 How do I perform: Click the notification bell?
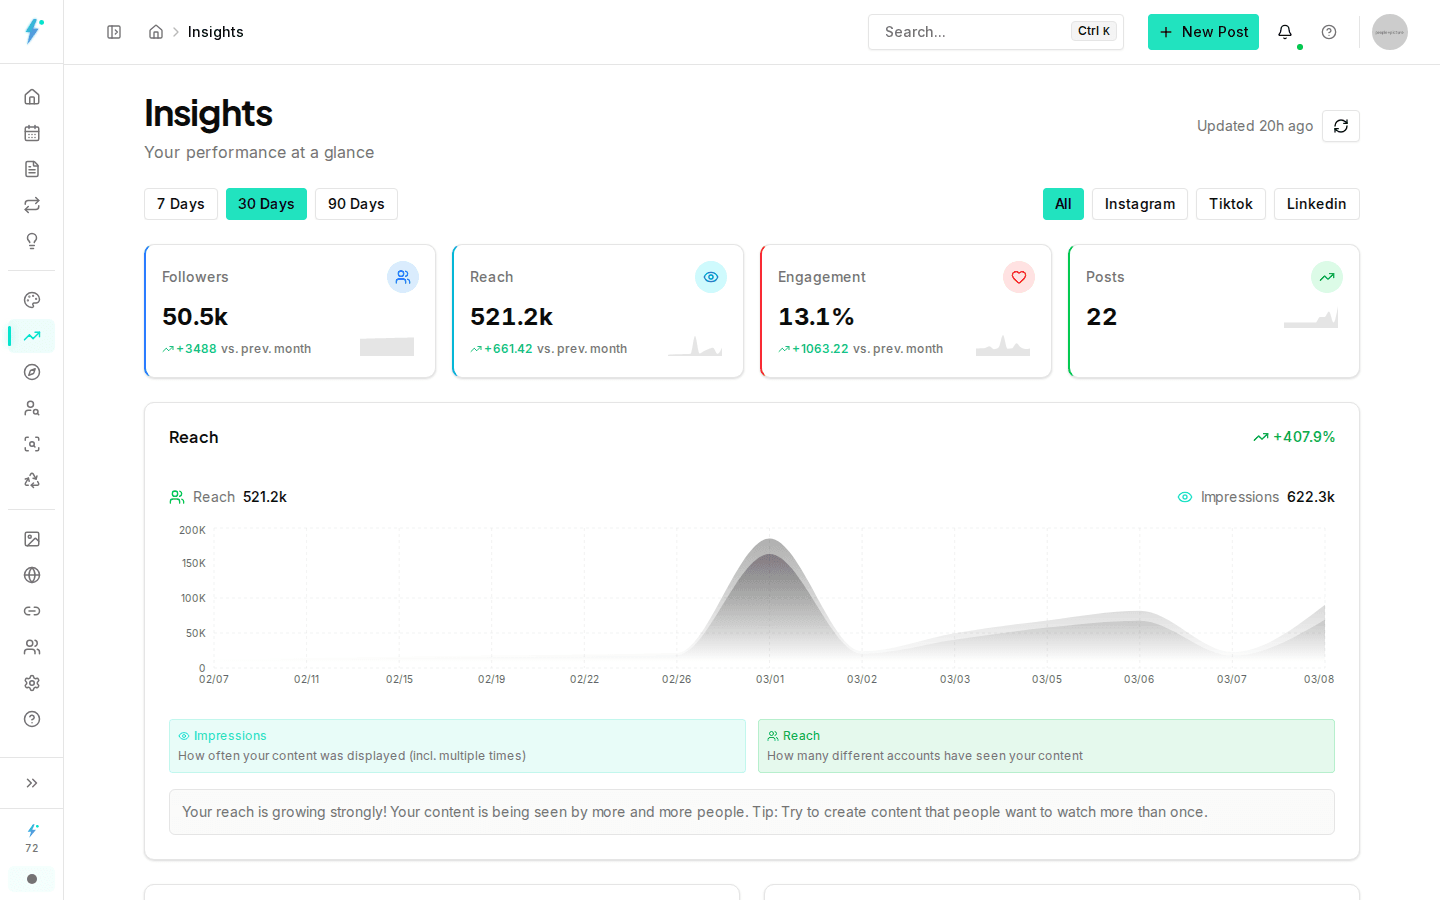(1285, 31)
